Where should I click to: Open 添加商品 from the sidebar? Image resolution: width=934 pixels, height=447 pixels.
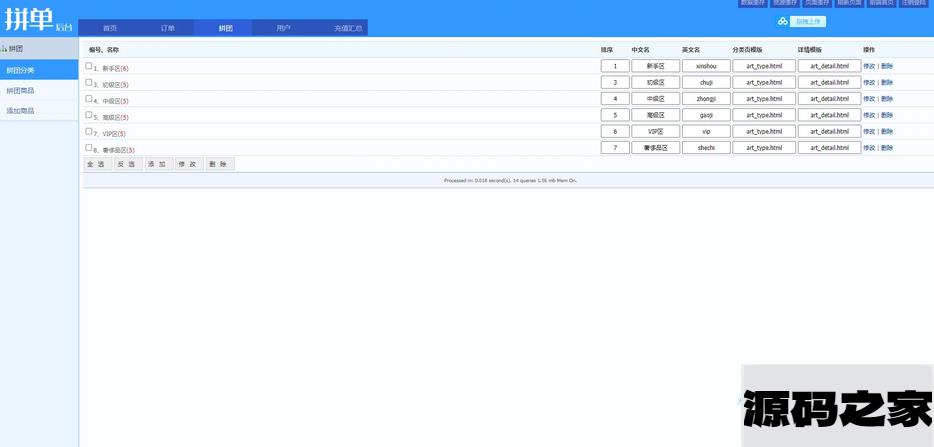(20, 111)
